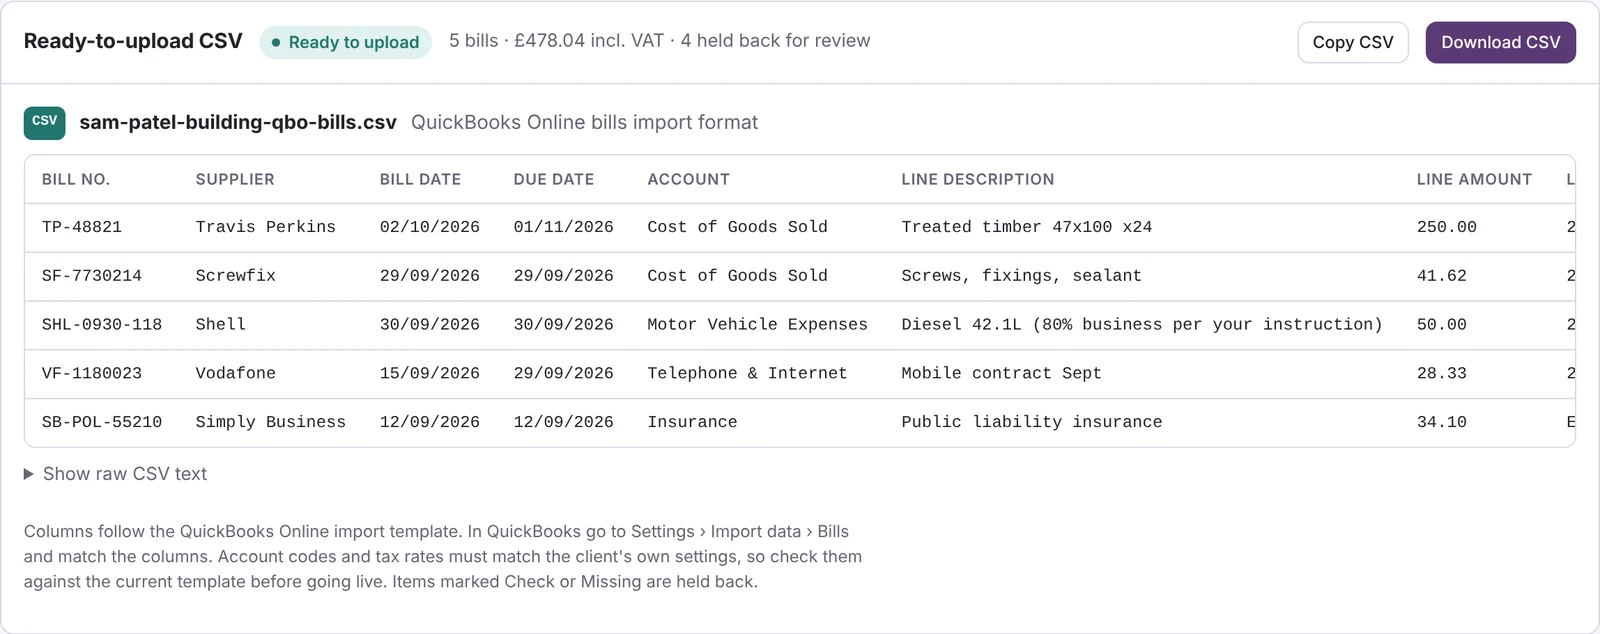Image resolution: width=1600 pixels, height=634 pixels.
Task: Expand Show raw CSV text
Action: click(x=115, y=474)
